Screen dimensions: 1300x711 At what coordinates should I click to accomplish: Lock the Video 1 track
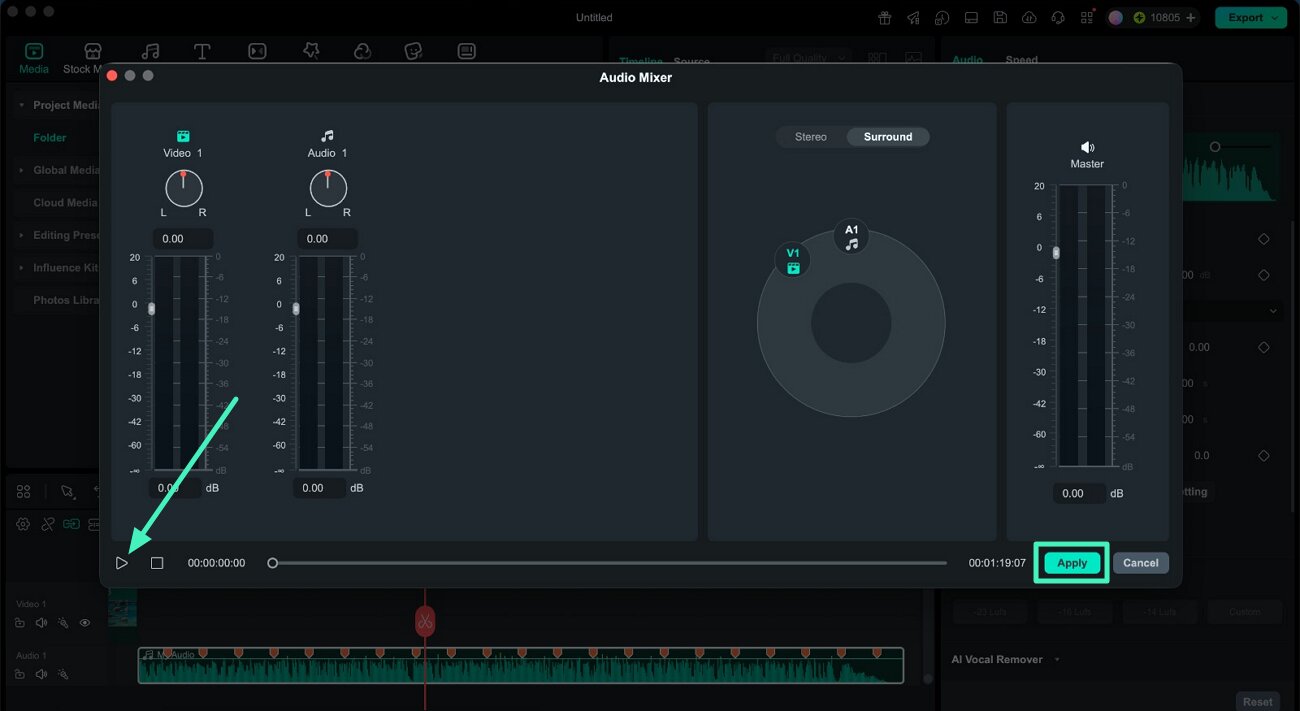tap(20, 623)
